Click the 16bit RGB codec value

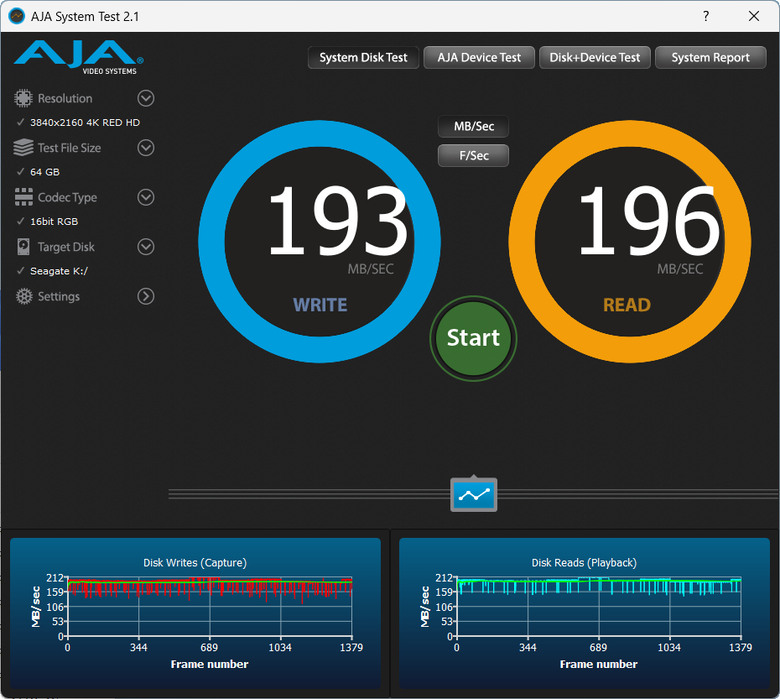tap(54, 221)
